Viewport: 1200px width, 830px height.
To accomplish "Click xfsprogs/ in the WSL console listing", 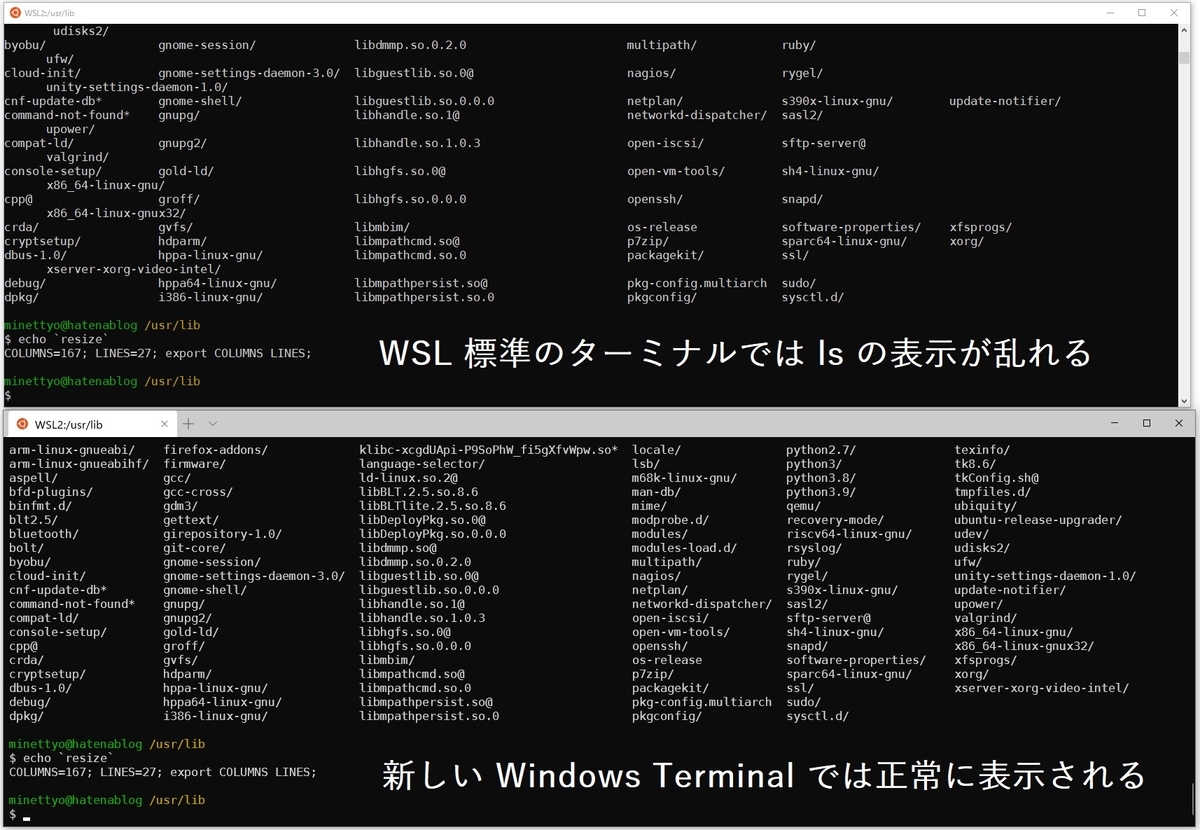I will [x=980, y=227].
